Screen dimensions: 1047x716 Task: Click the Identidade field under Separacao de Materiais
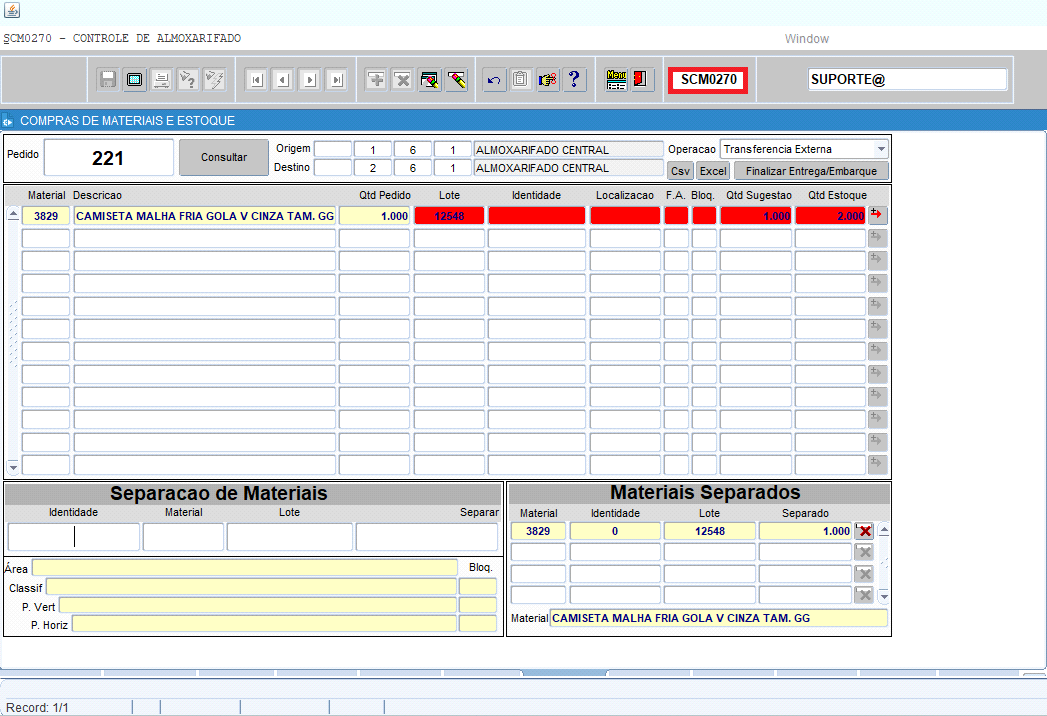tap(73, 537)
